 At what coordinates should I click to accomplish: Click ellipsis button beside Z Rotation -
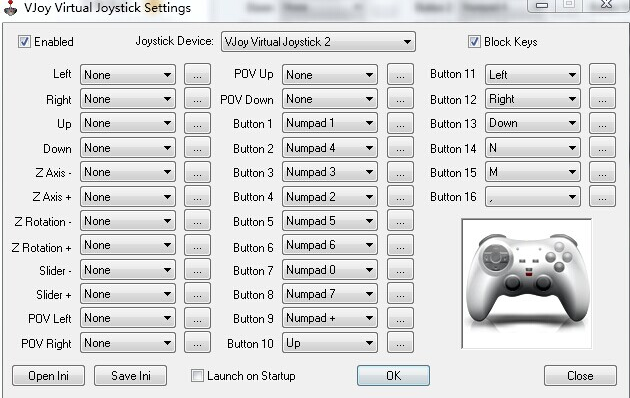pos(197,221)
